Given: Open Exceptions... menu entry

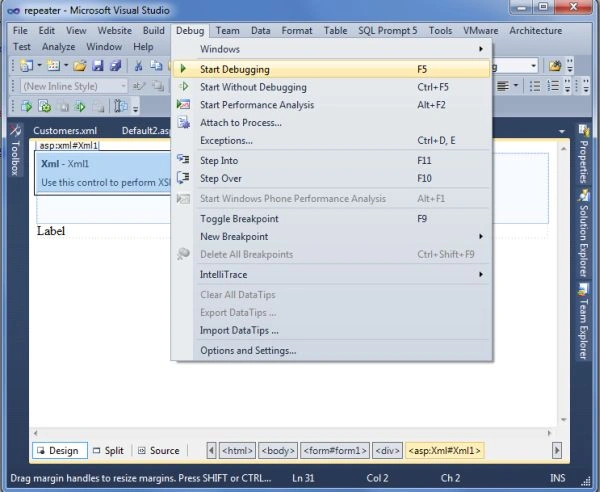Looking at the screenshot, I should tap(331, 140).
